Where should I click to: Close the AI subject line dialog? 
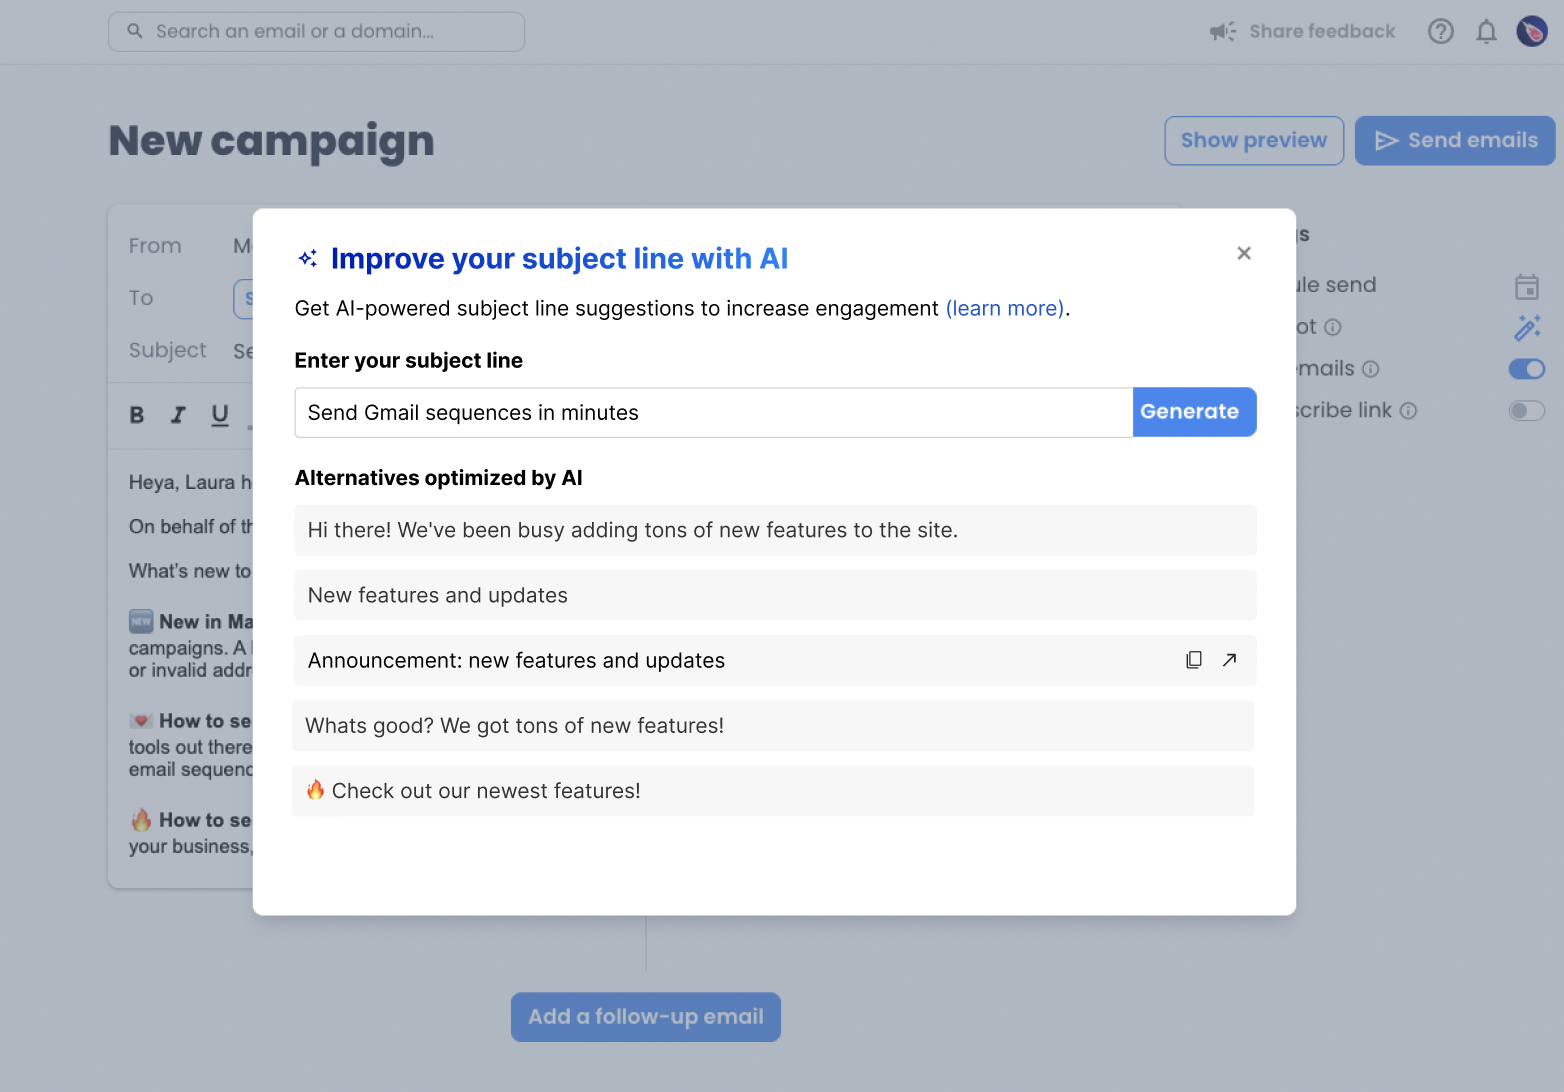1243,253
